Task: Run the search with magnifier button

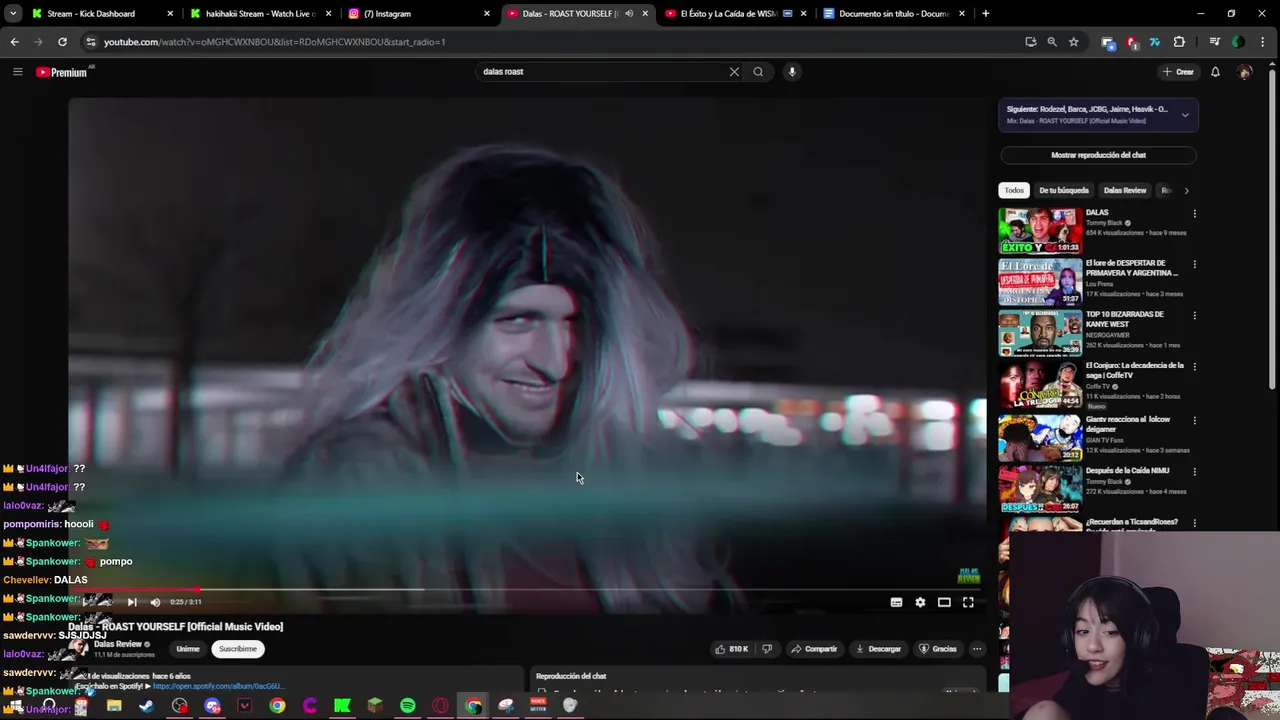Action: 758,72
